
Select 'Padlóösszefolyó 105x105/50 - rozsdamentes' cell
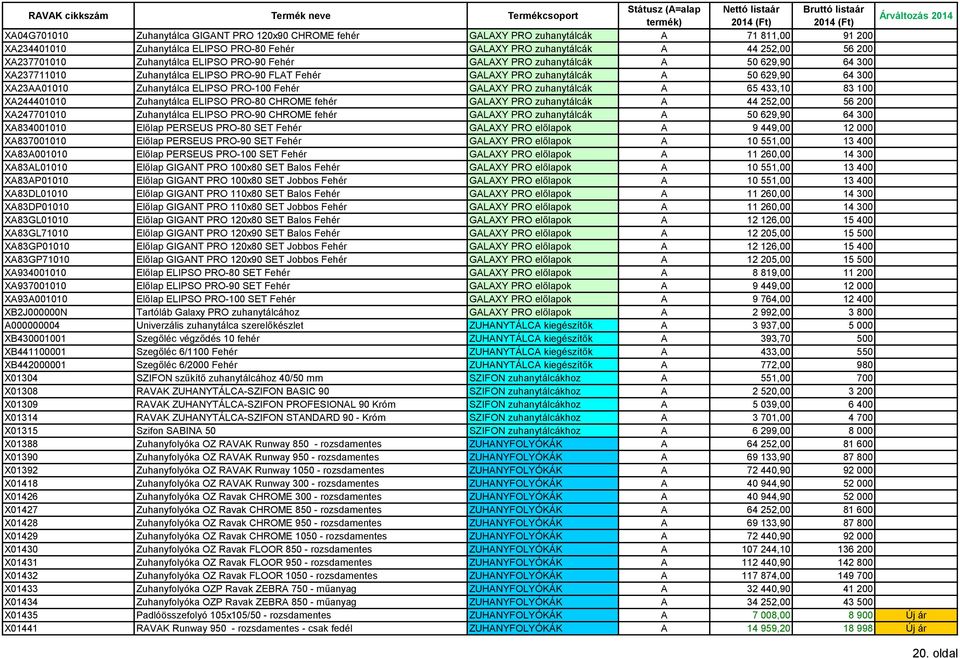tap(301, 615)
